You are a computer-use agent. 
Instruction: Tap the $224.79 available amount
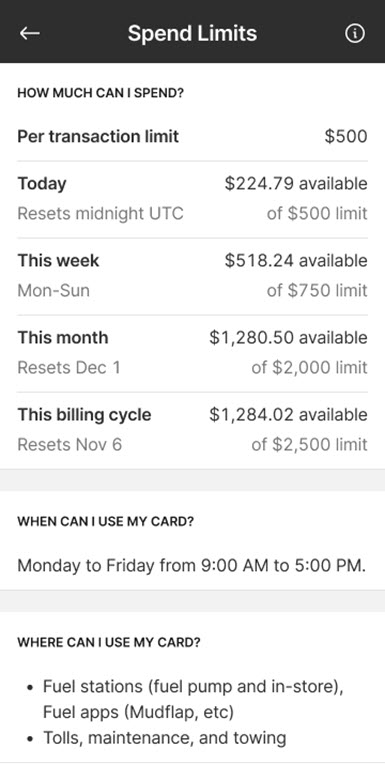296,184
